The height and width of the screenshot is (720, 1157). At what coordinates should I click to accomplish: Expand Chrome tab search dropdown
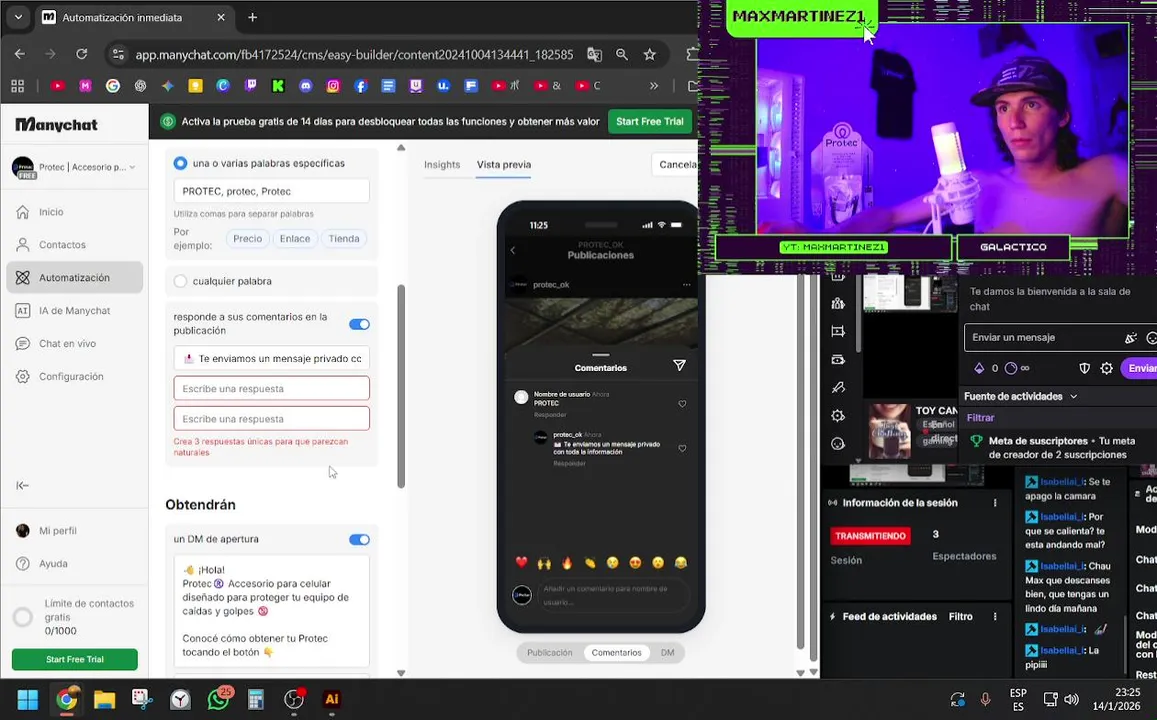[x=18, y=17]
